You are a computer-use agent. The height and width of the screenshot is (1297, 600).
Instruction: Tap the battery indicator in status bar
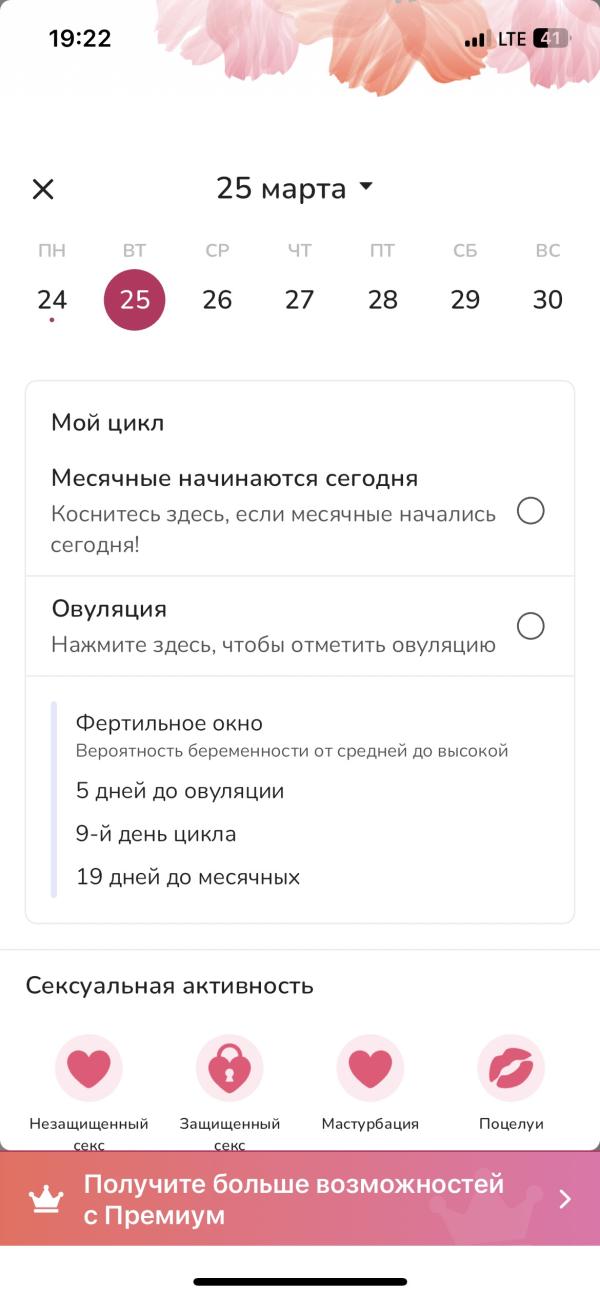(550, 39)
